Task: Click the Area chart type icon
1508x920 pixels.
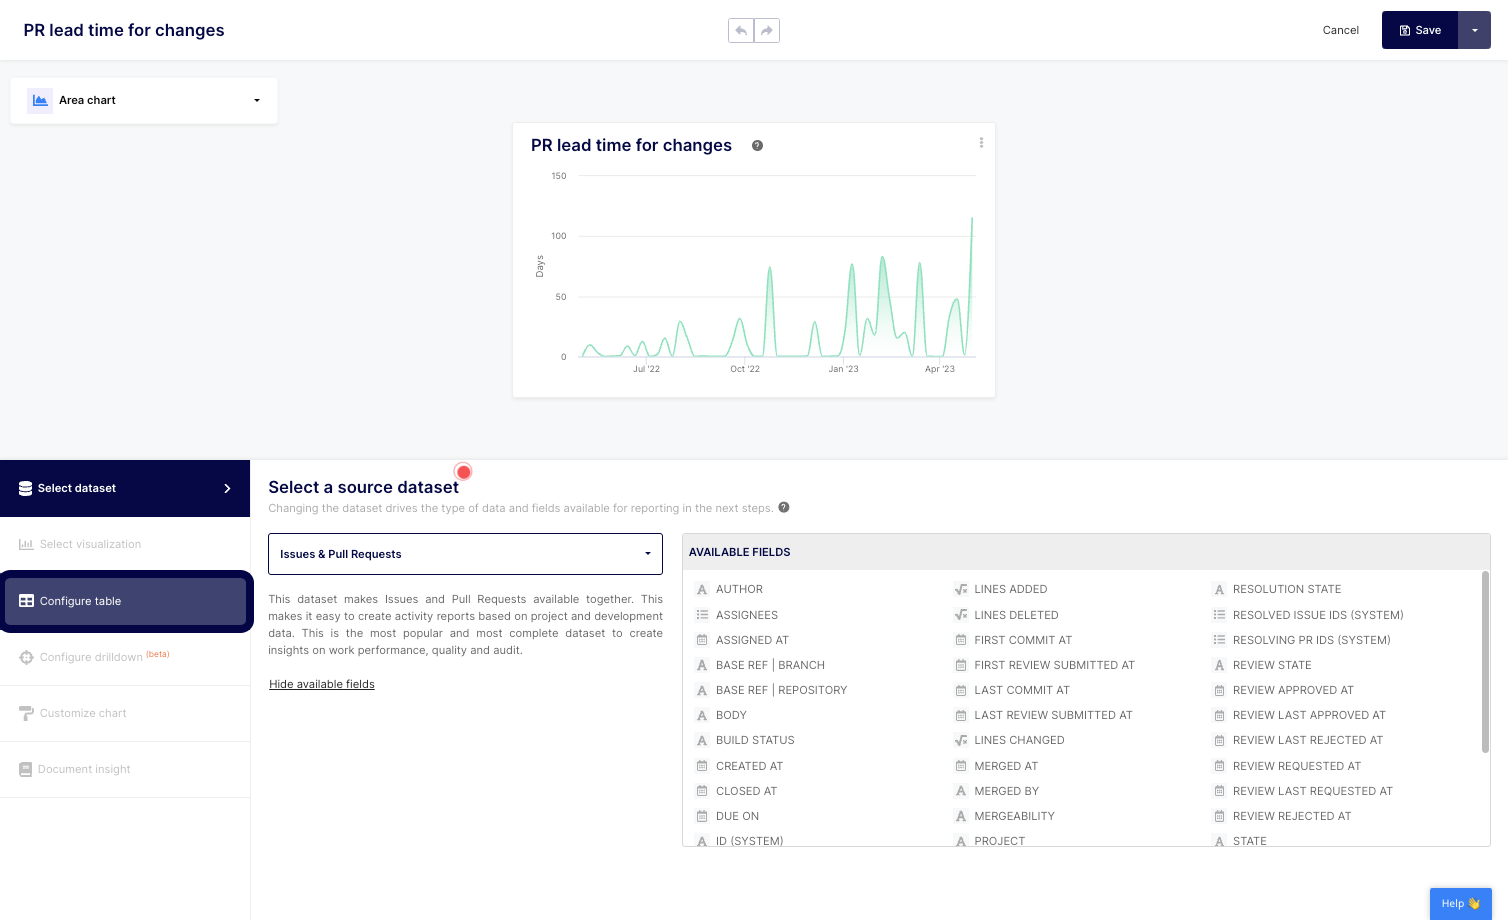Action: [x=40, y=100]
